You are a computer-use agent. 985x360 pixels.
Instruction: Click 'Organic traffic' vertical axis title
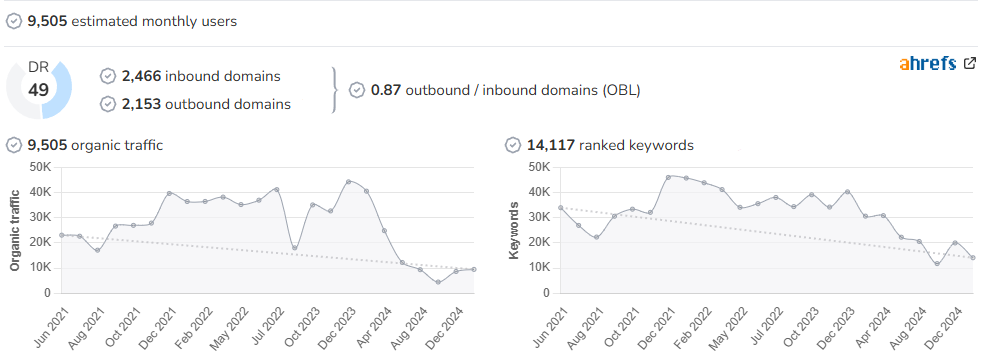pyautogui.click(x=15, y=230)
